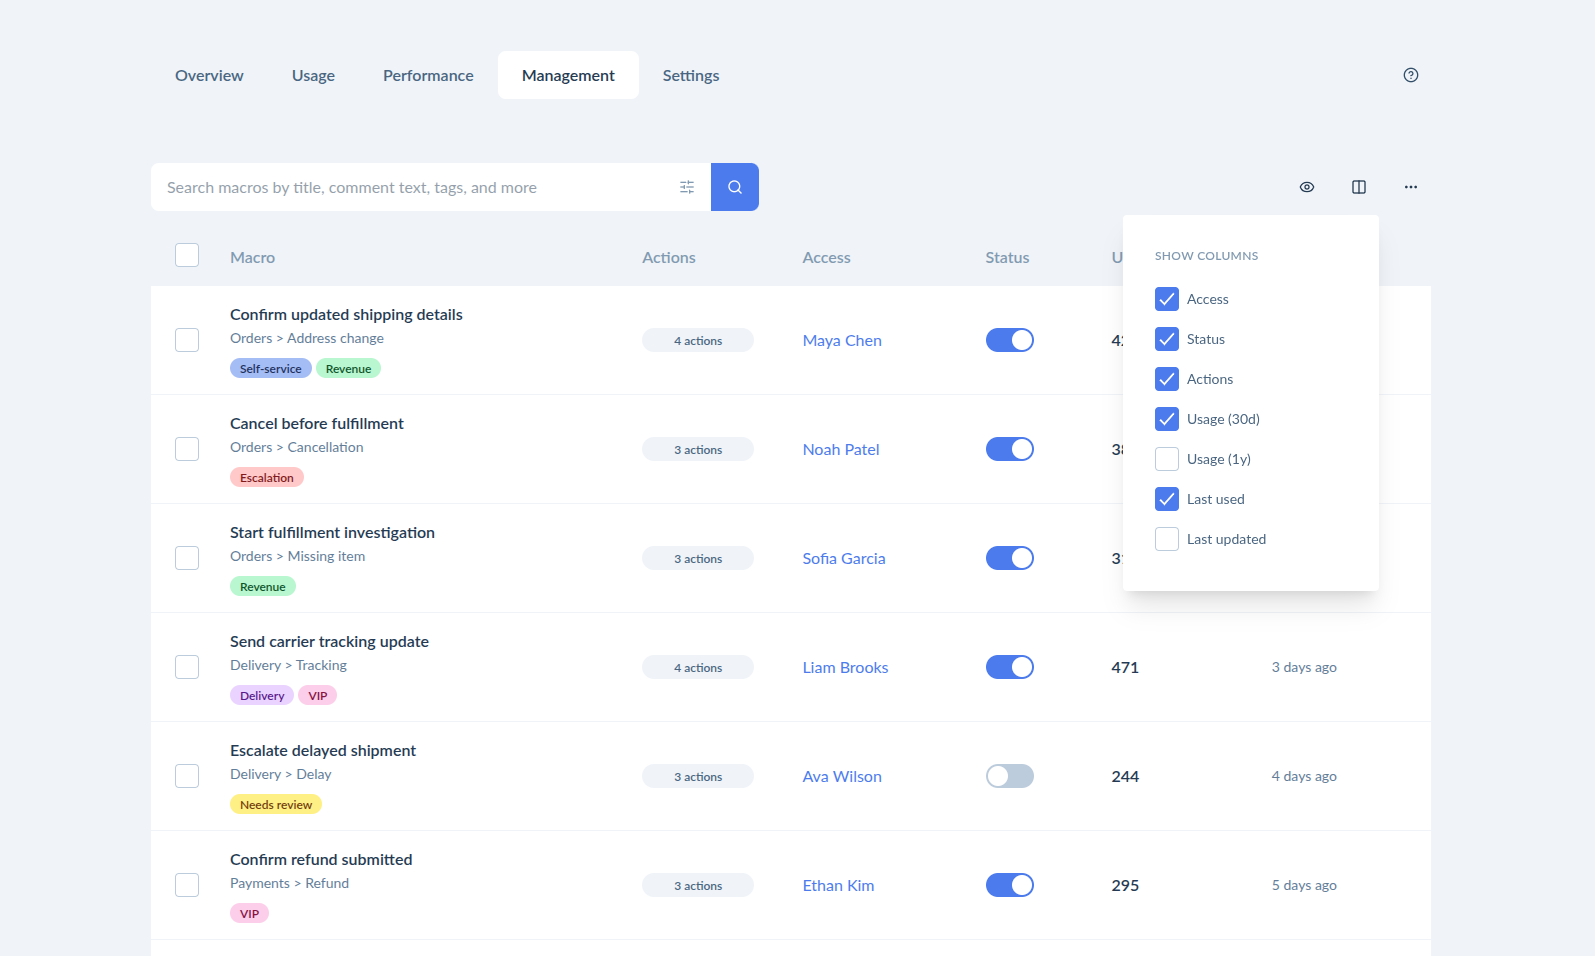Check the Start fulfillment investigation row checkbox

point(187,558)
